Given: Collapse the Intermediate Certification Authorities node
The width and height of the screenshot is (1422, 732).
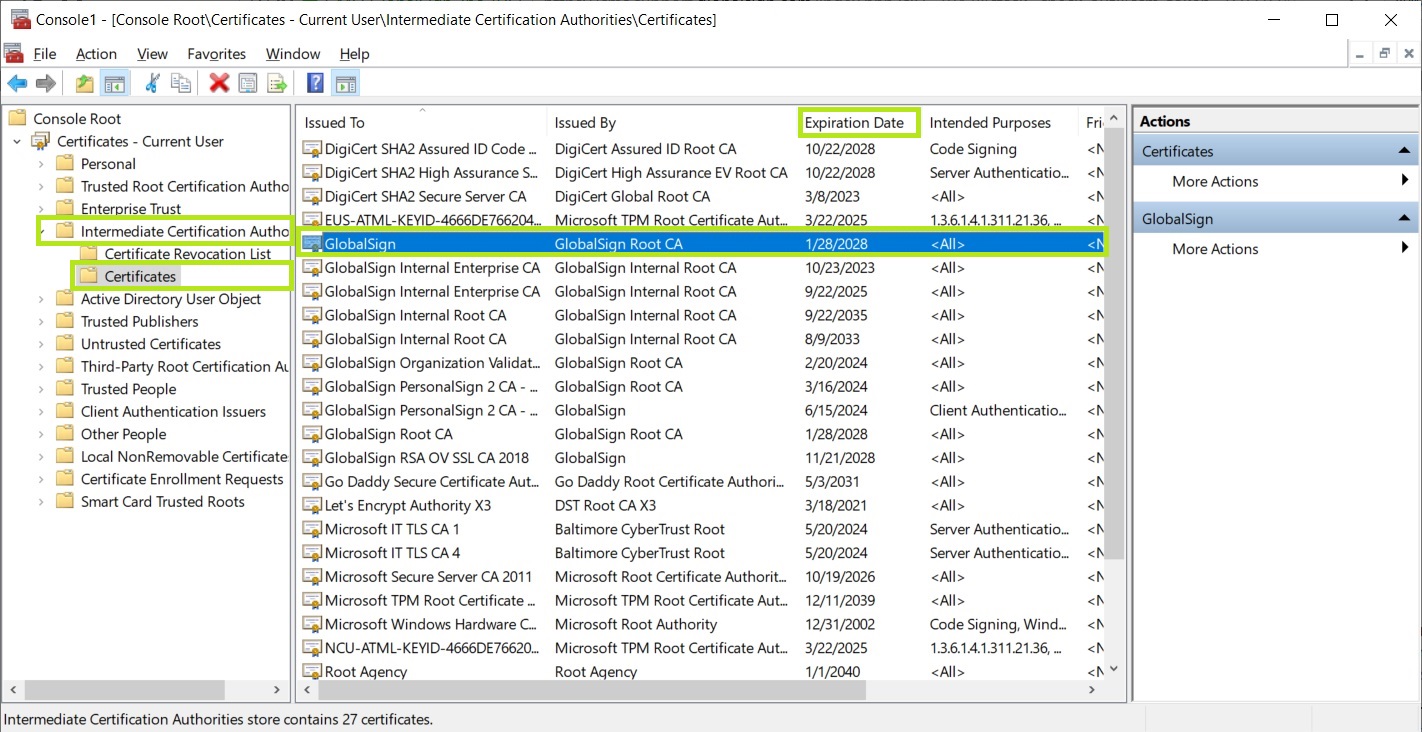Looking at the screenshot, I should [41, 232].
